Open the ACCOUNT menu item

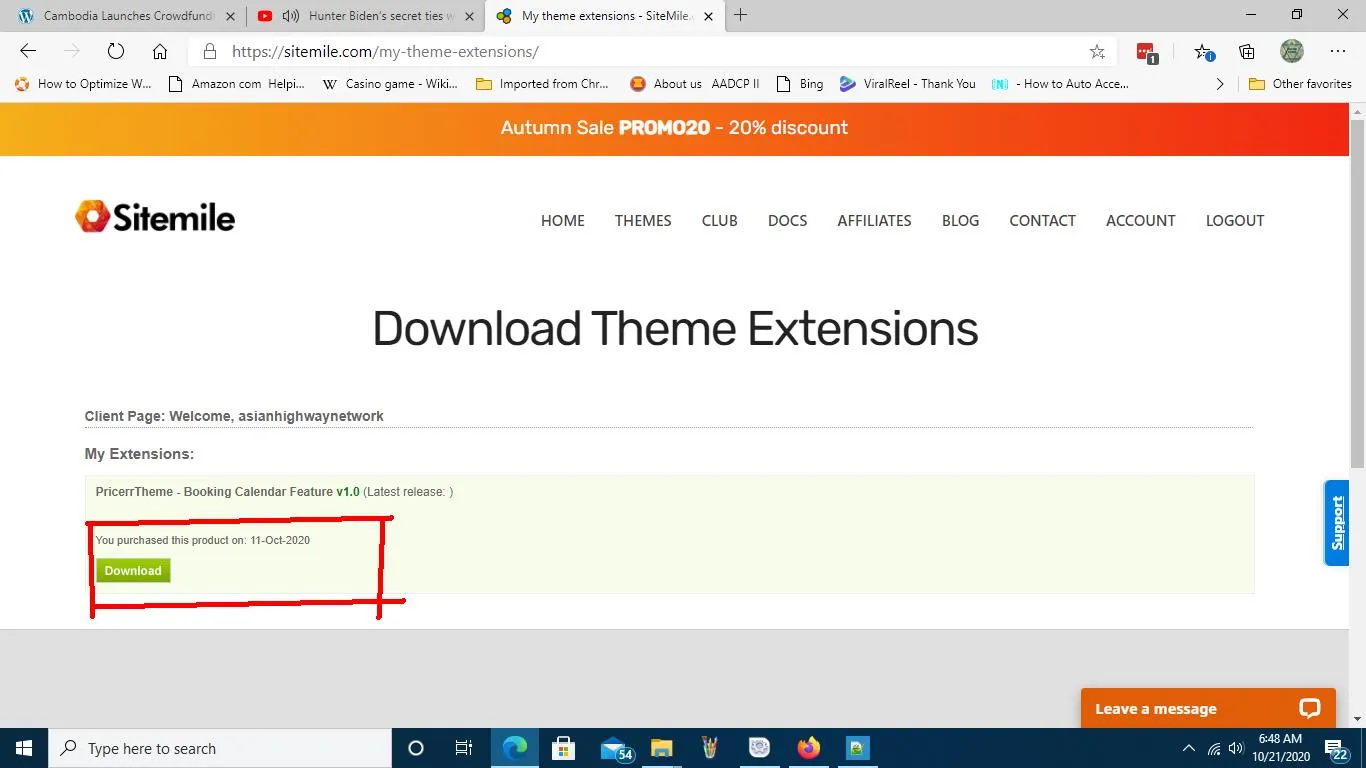click(x=1140, y=221)
